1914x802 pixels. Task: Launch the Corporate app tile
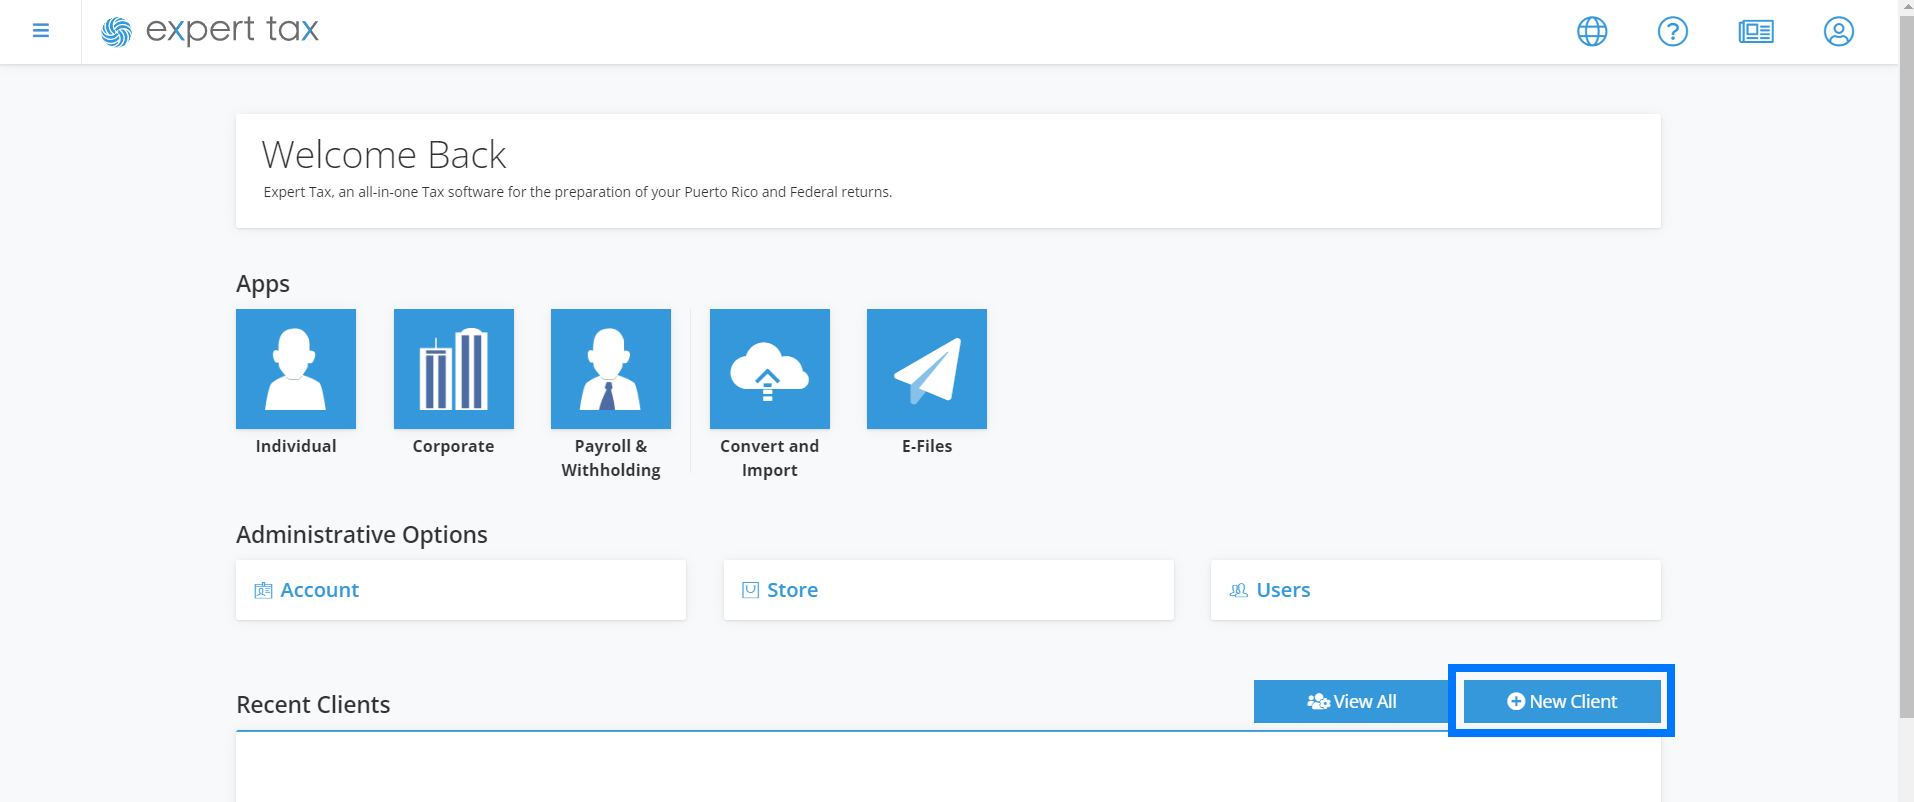454,369
